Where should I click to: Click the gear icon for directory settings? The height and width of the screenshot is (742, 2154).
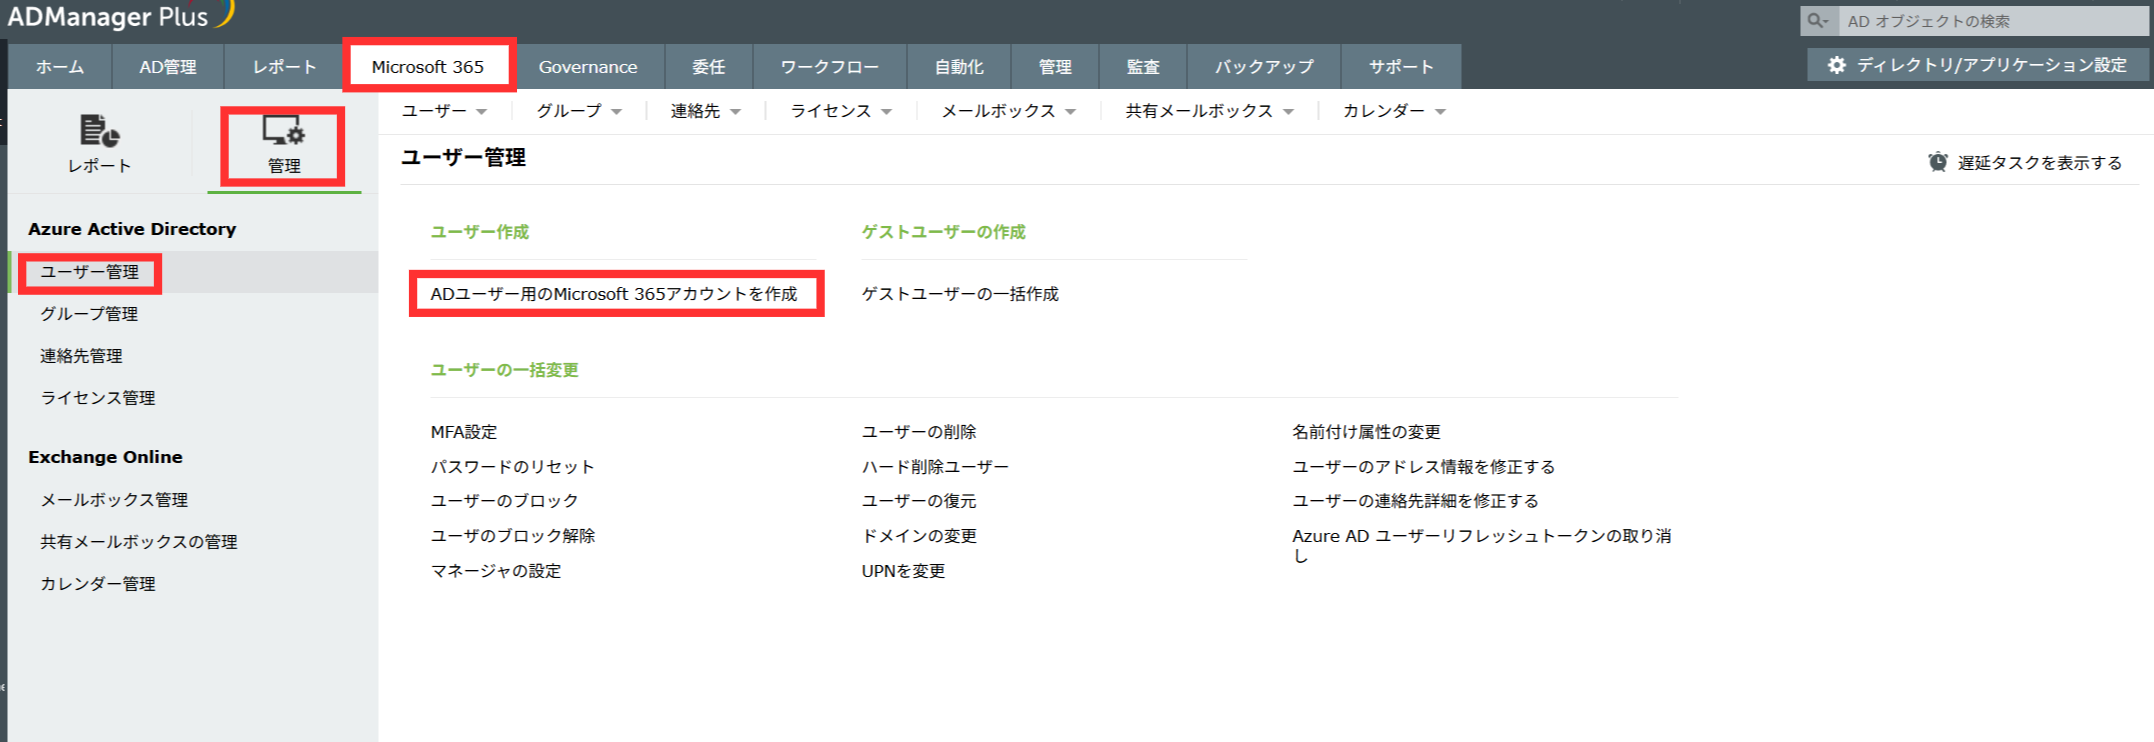pyautogui.click(x=1836, y=65)
